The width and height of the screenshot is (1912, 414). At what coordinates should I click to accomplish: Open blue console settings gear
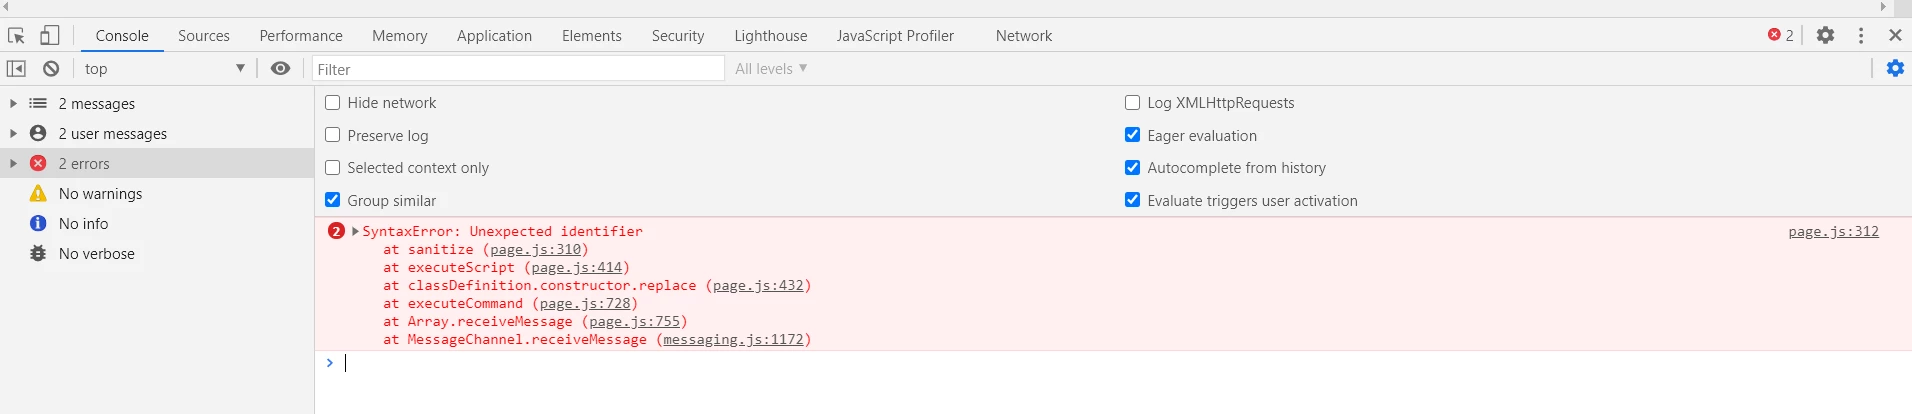[1895, 68]
